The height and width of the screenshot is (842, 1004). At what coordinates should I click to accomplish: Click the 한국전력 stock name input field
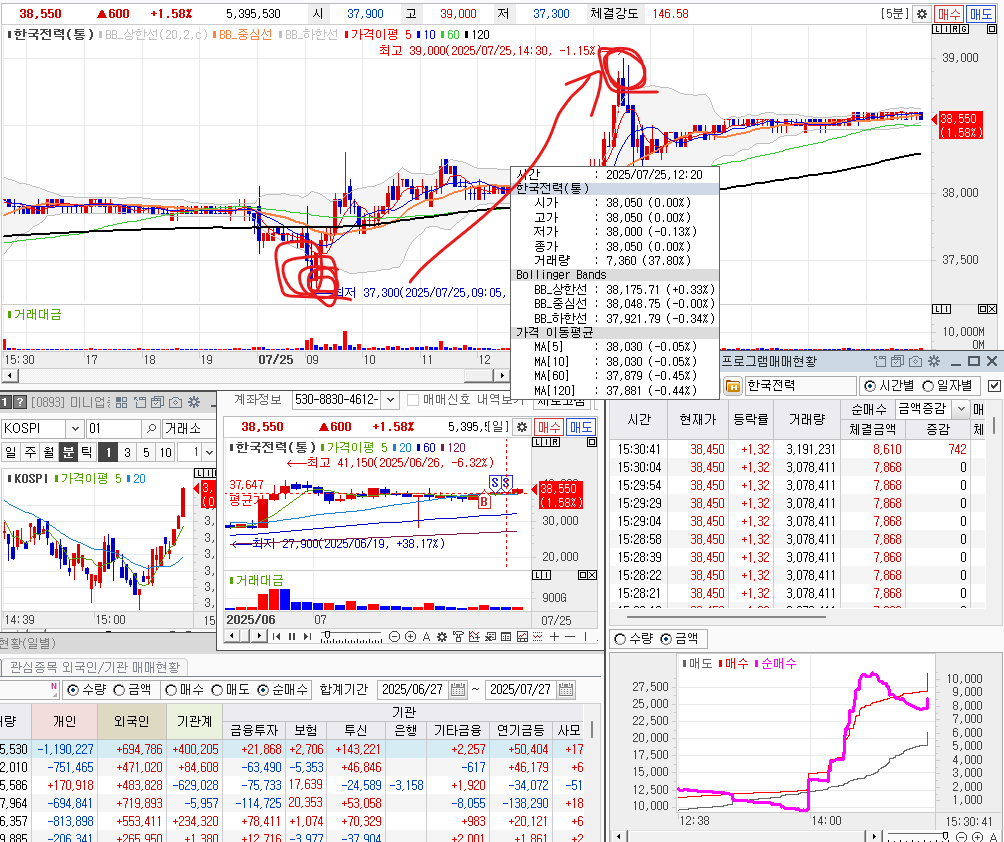click(800, 385)
